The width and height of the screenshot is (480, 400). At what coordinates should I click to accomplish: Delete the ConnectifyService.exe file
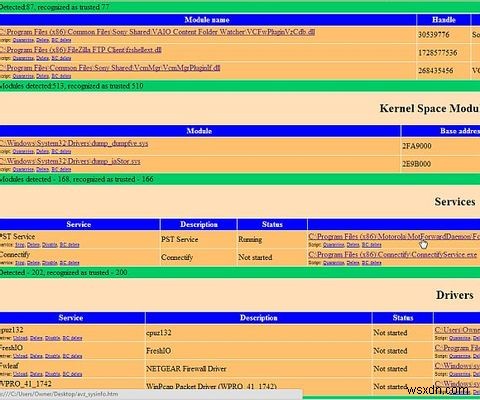pos(353,263)
